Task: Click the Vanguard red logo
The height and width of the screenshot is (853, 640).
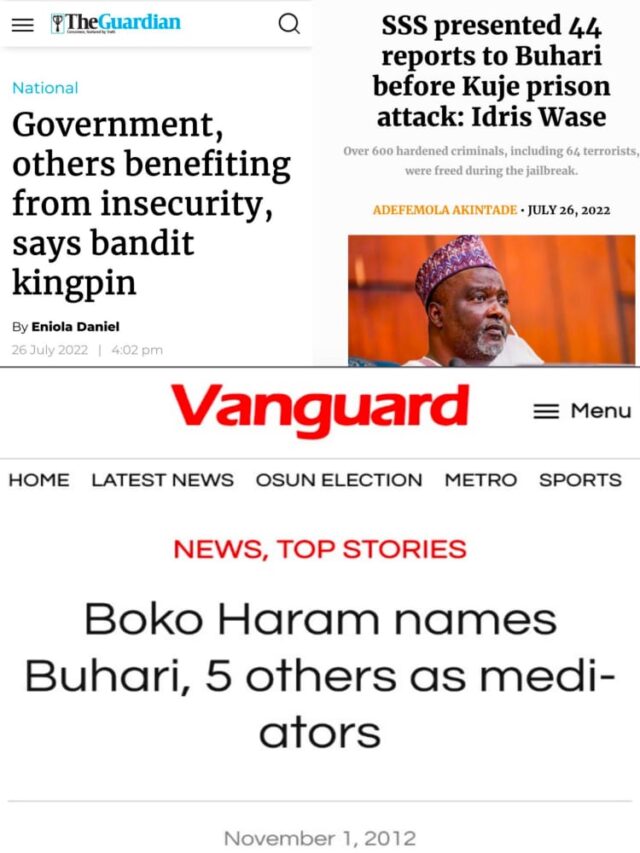Action: (x=319, y=409)
